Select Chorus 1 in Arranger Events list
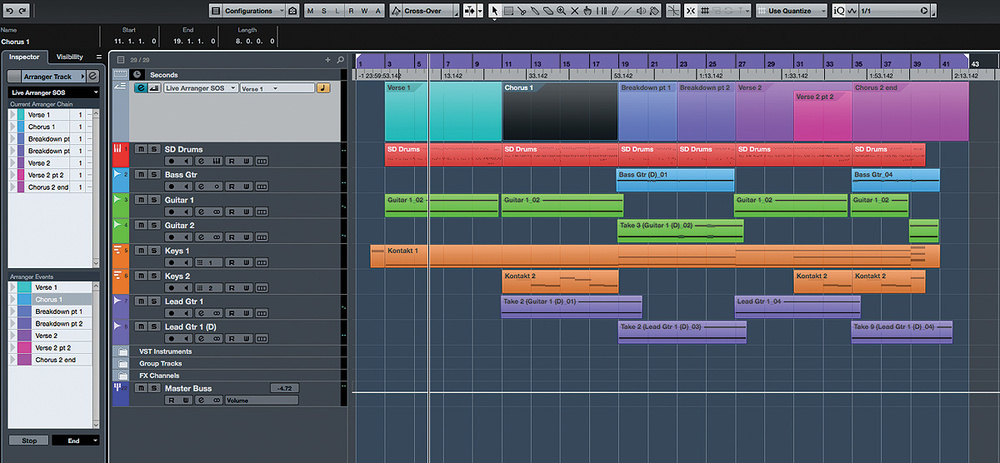1000x463 pixels. [49, 299]
